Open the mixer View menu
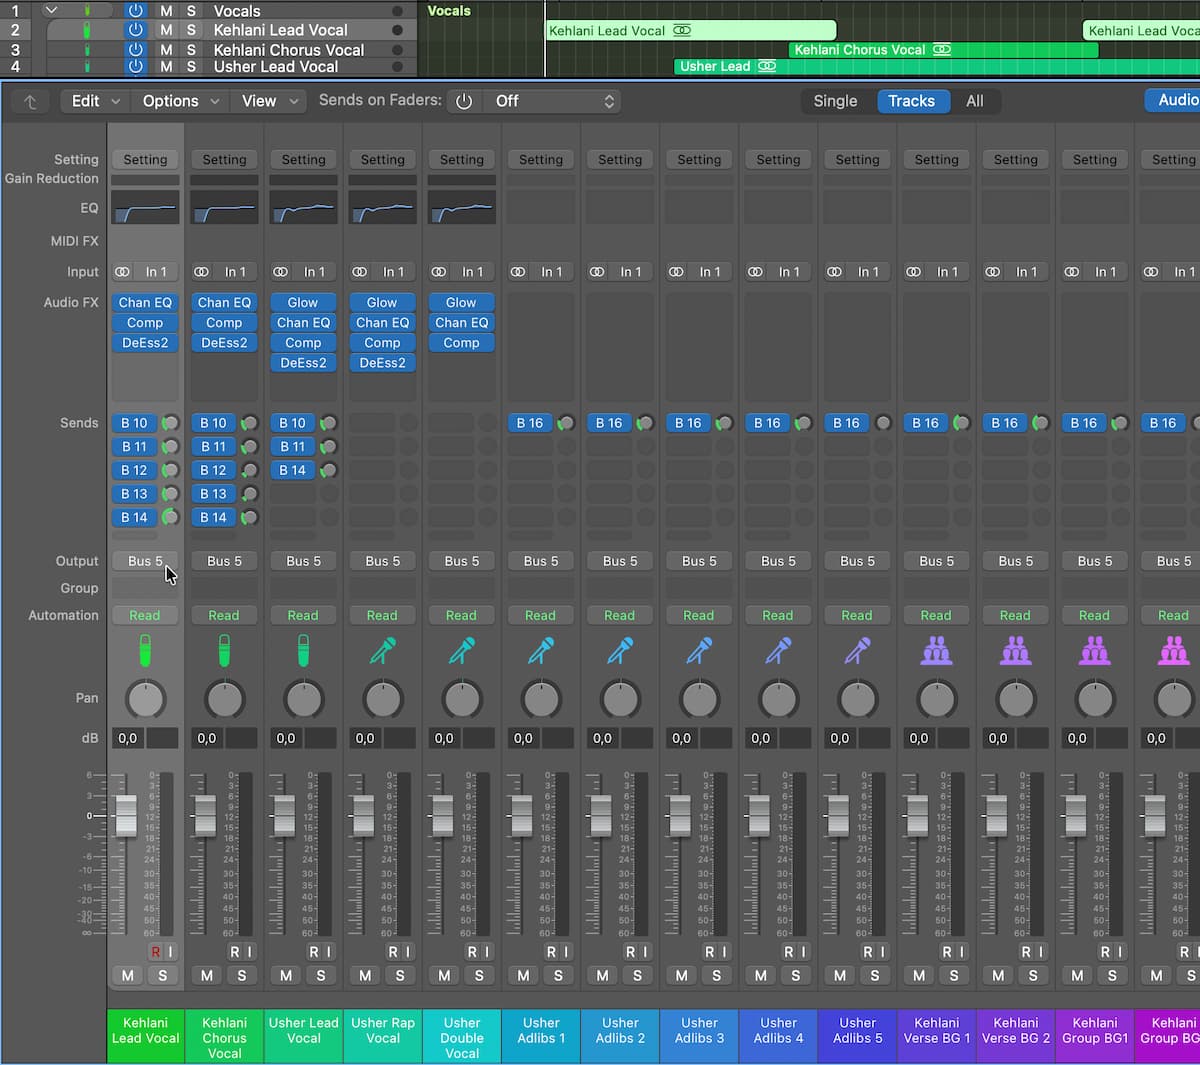Viewport: 1200px width, 1065px height. pos(269,101)
